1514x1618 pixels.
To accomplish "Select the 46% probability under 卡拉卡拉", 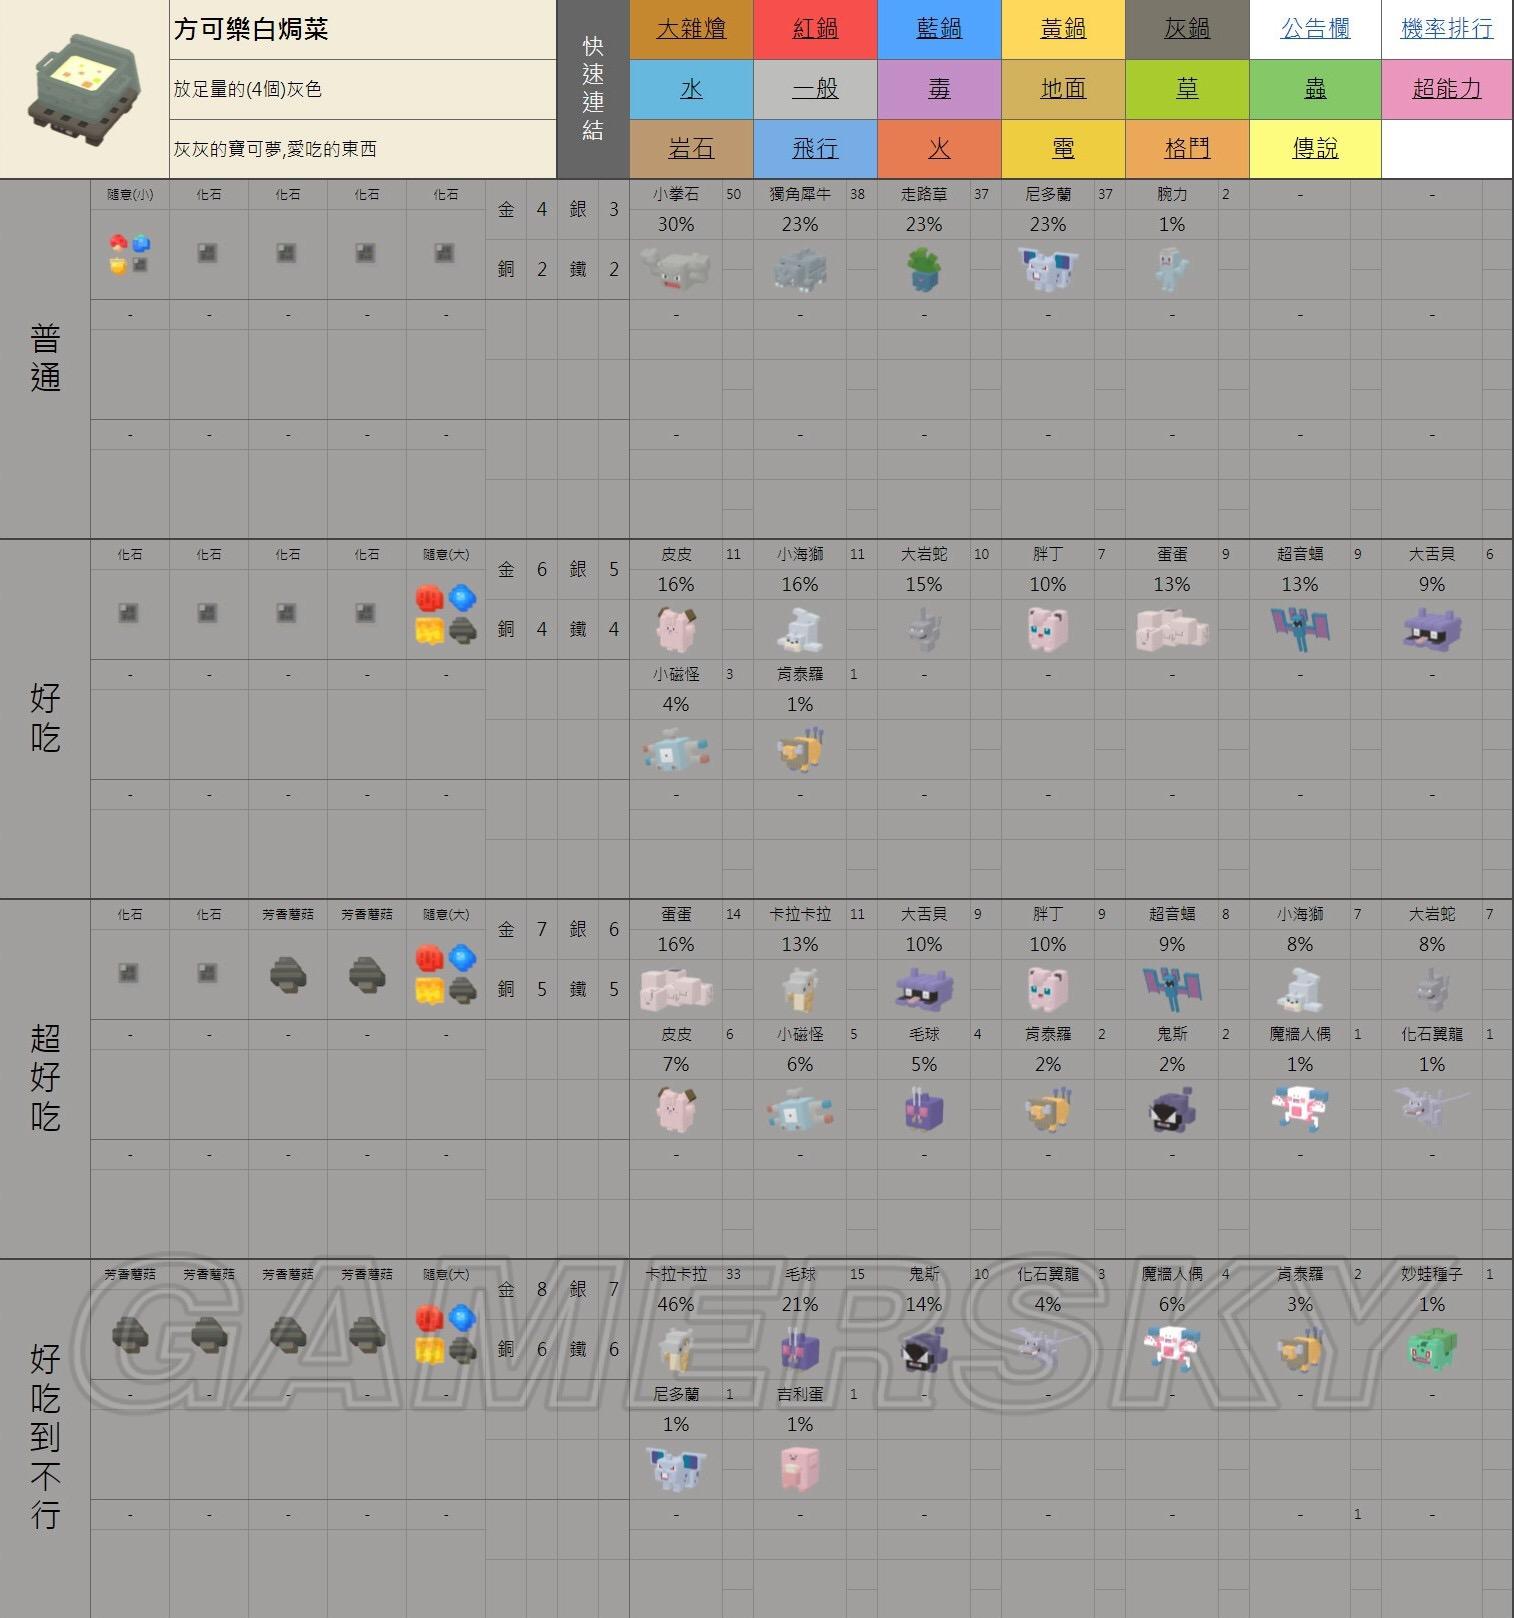I will [x=676, y=1304].
